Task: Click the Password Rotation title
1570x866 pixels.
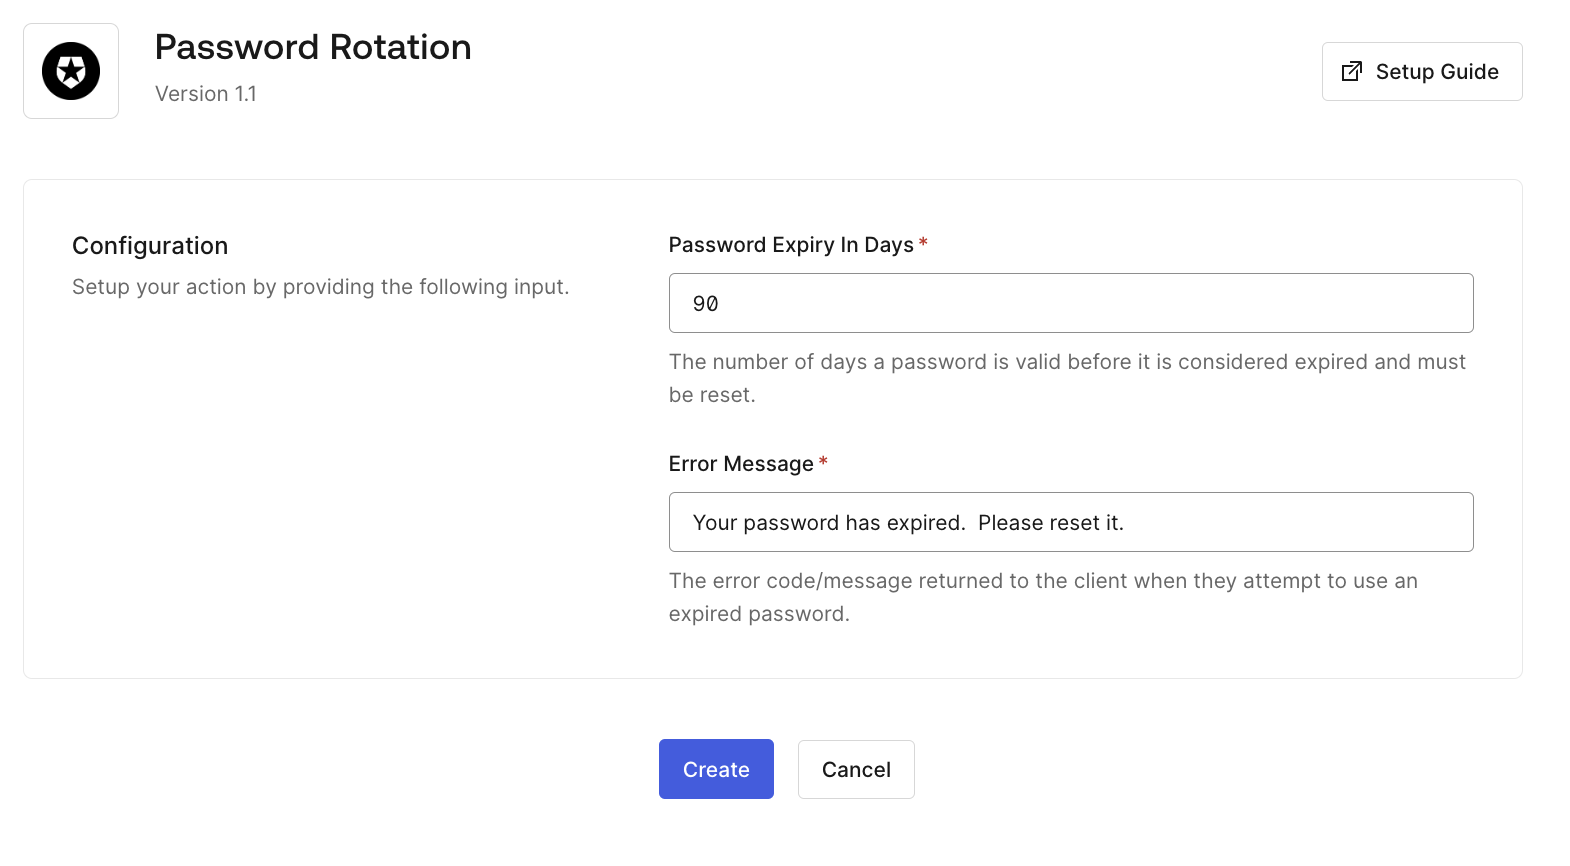Action: click(313, 47)
